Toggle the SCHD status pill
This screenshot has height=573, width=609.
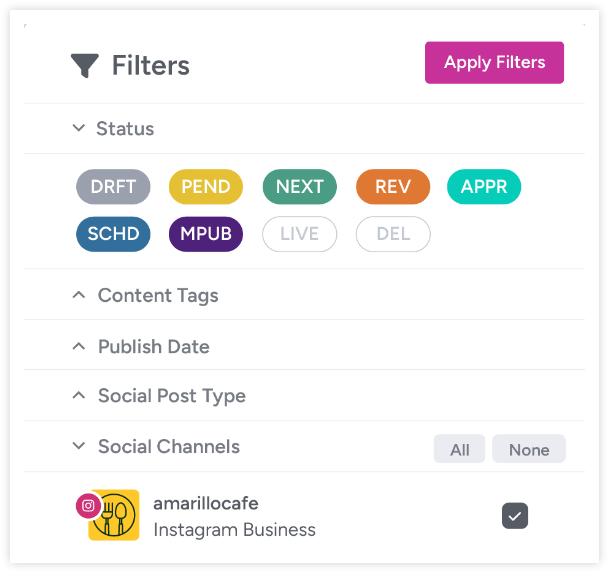(x=113, y=234)
